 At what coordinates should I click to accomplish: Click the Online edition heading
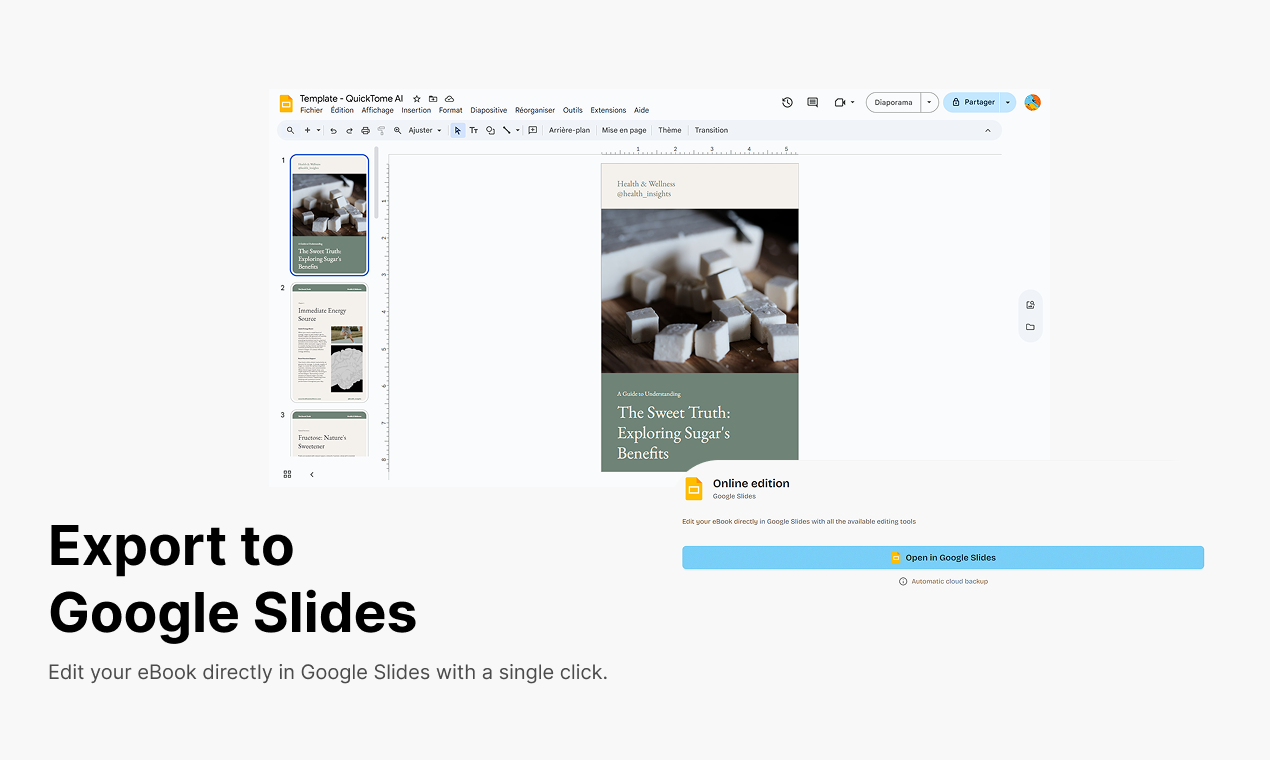point(751,483)
